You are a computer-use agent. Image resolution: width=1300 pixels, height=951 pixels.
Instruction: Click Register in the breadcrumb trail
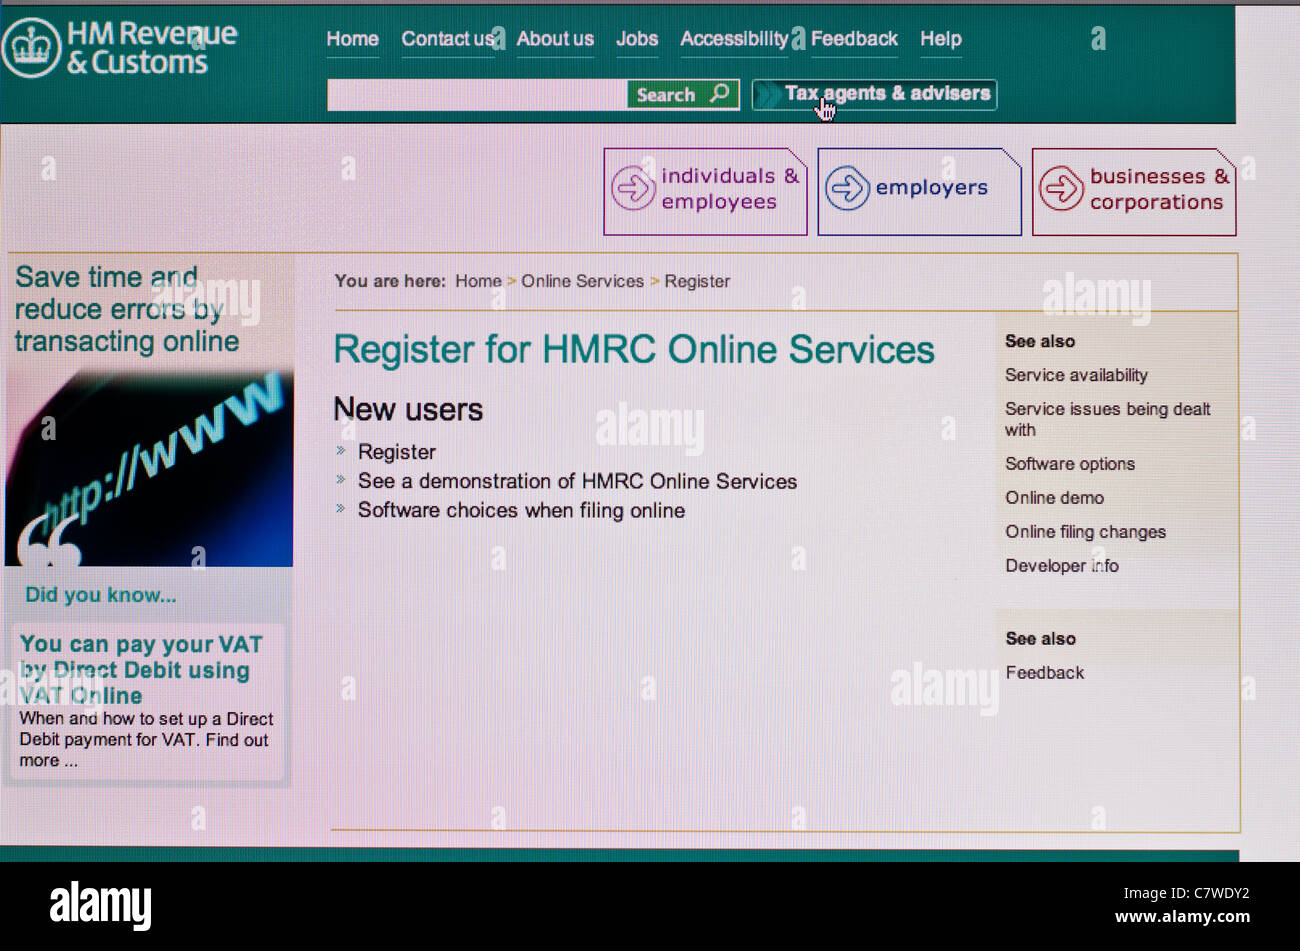tap(697, 282)
